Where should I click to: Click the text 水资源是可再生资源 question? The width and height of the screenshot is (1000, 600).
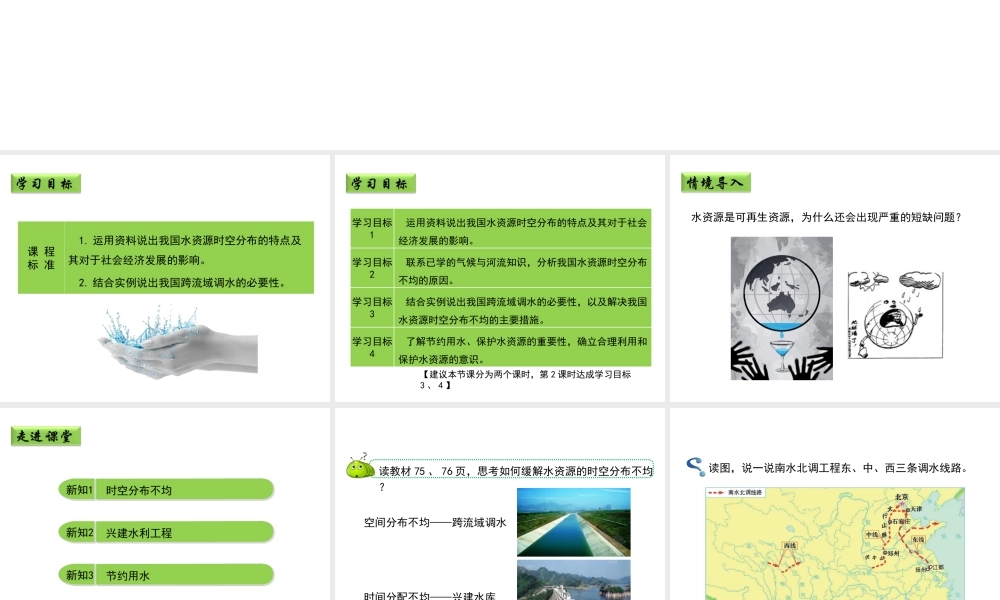[826, 217]
